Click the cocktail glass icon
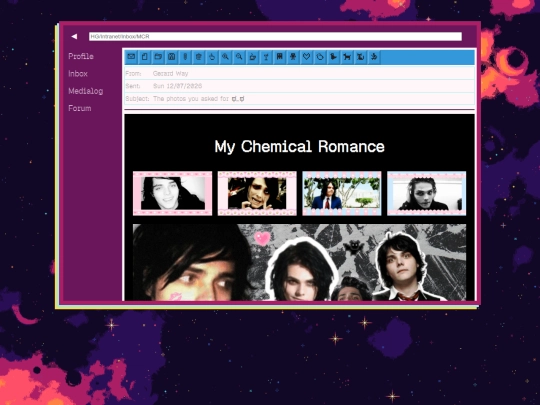Screen dimensions: 540x405 click(x=266, y=57)
